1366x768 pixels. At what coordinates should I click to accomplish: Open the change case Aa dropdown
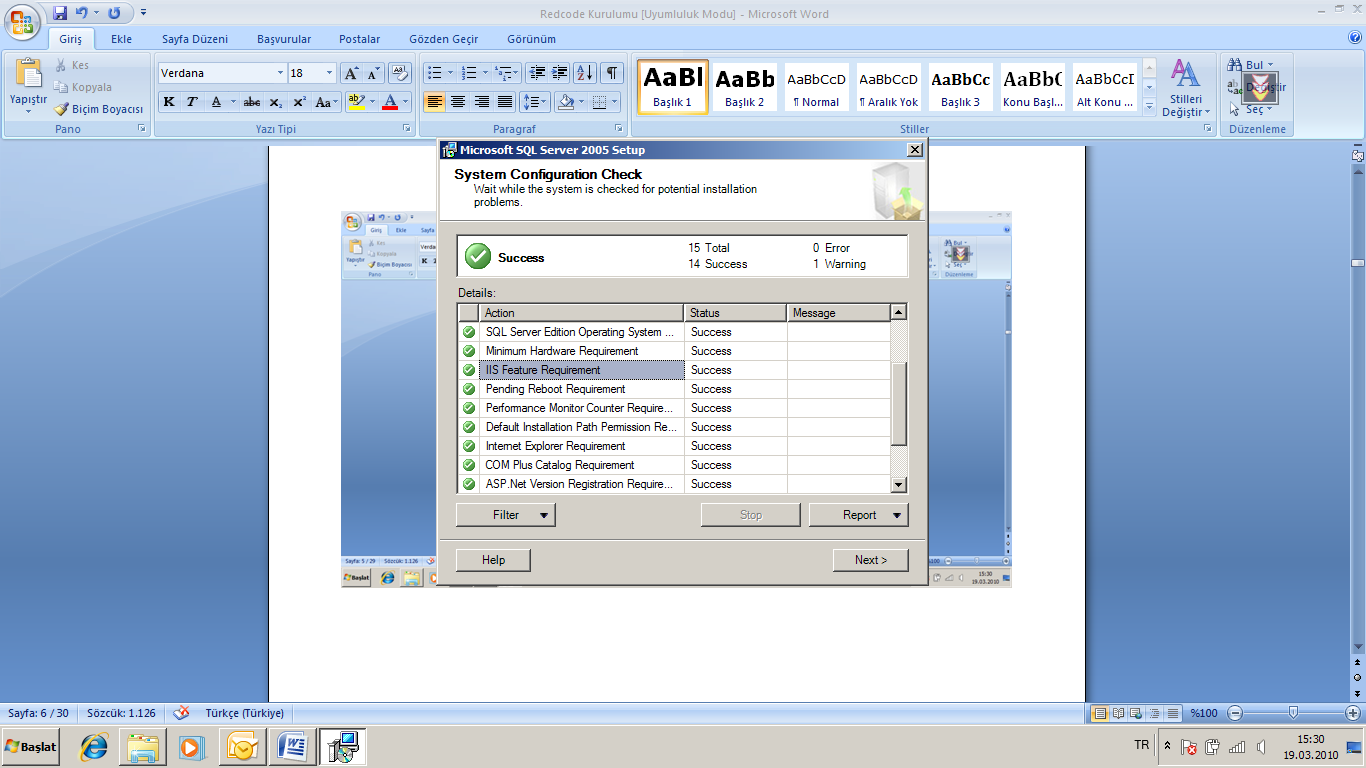click(x=326, y=102)
